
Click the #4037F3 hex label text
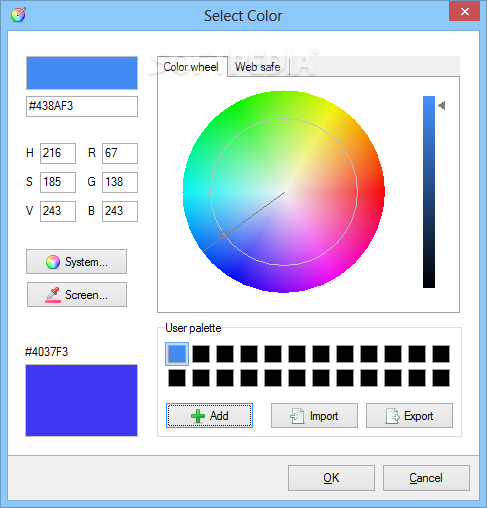(x=47, y=352)
